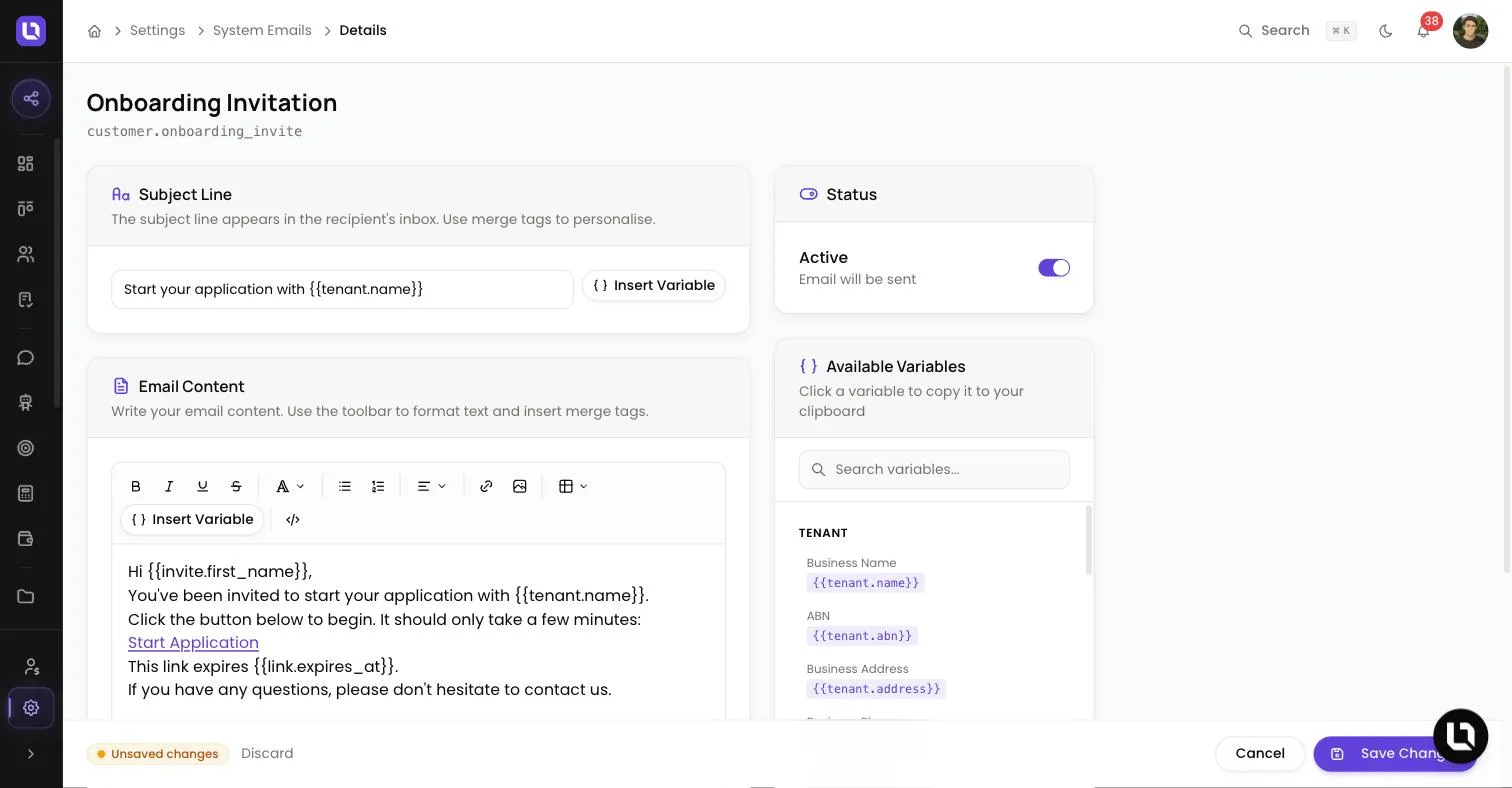This screenshot has height=788, width=1512.
Task: Underline text using the editor toolbar
Action: pos(202,486)
